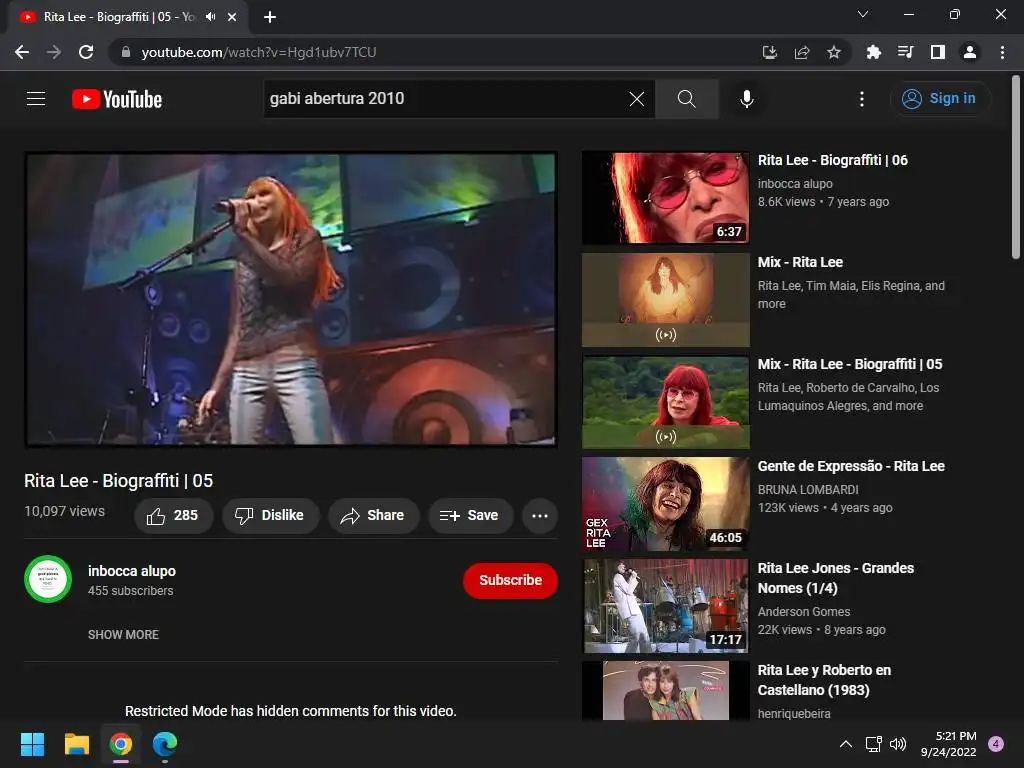The width and height of the screenshot is (1024, 768).
Task: Open inbocca alupo channel name link
Action: 132,571
